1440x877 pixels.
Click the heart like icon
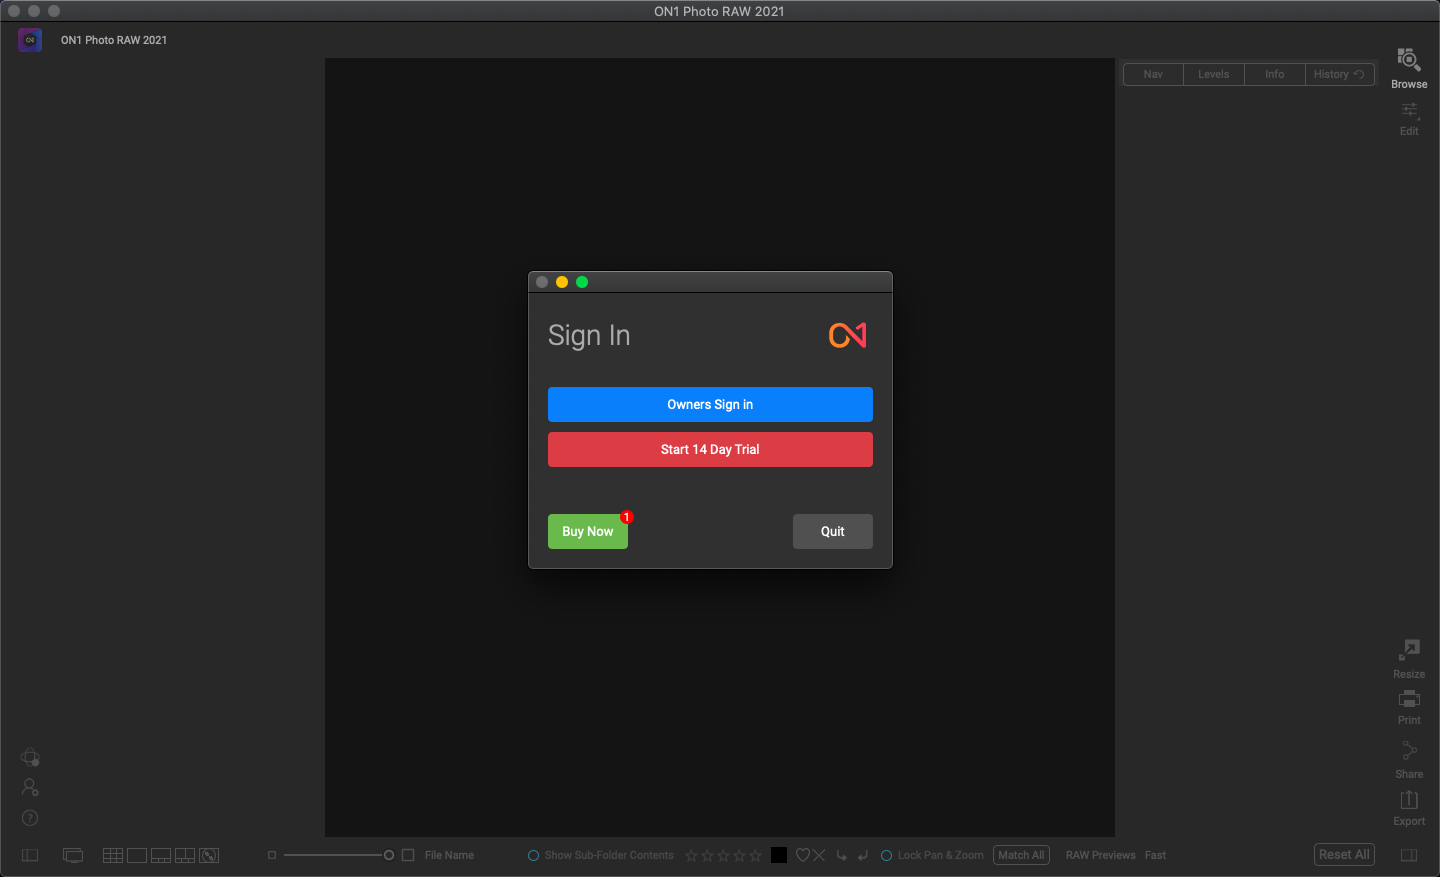coord(802,855)
